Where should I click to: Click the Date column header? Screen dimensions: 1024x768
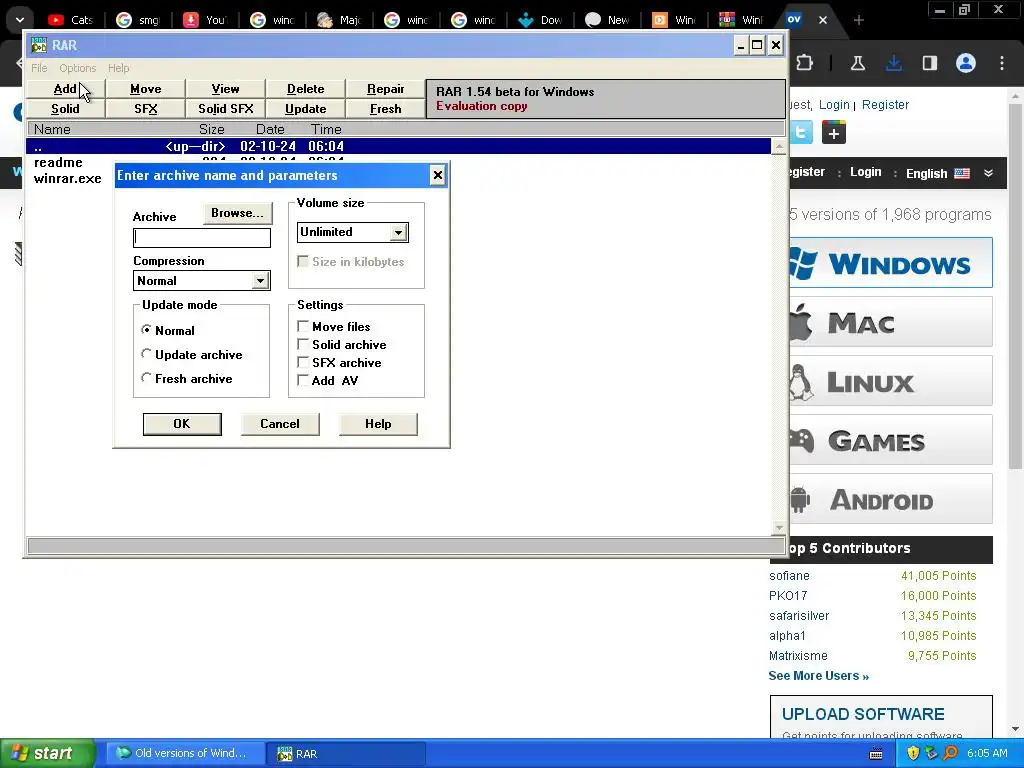[x=270, y=129]
